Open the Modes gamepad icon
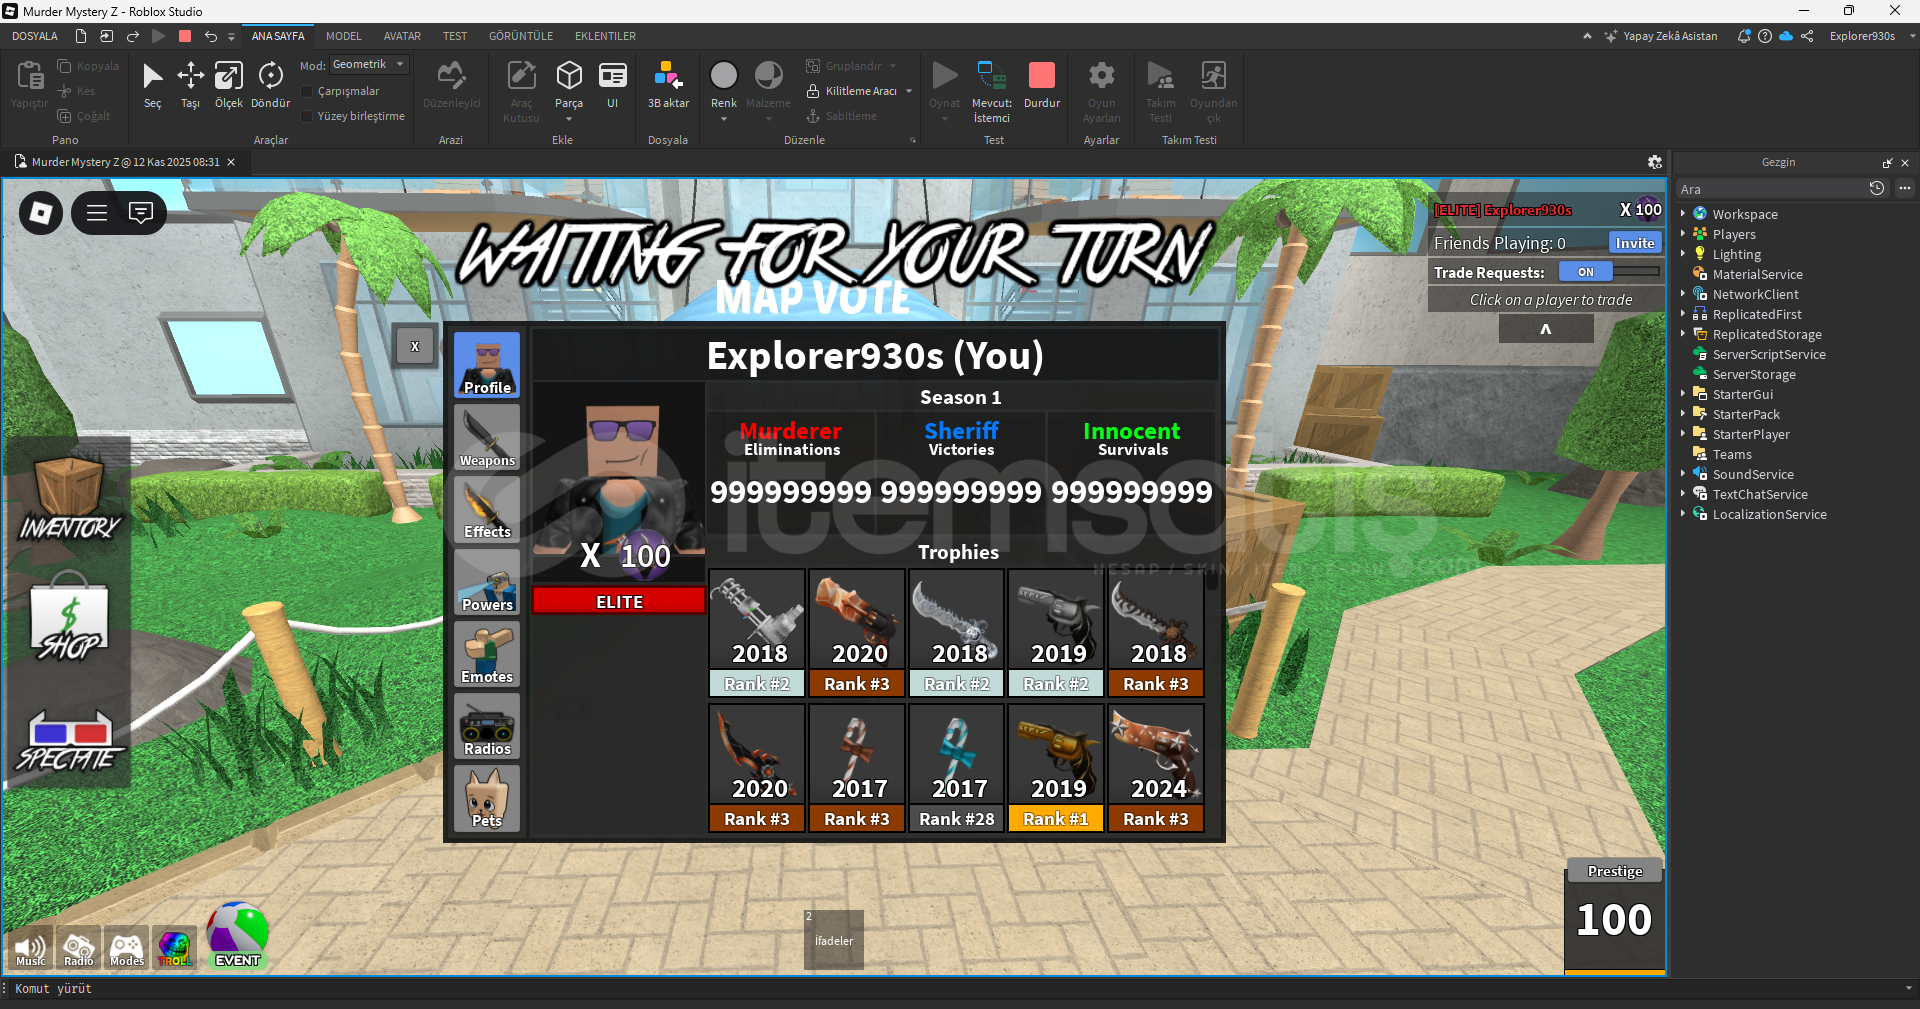The height and width of the screenshot is (1009, 1920). (127, 949)
